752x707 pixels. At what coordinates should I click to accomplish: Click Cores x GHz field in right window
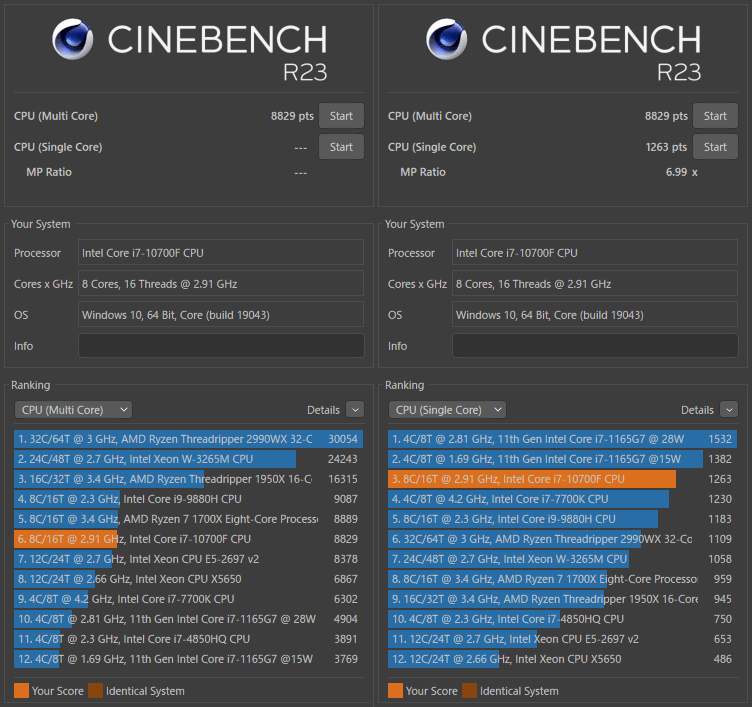click(x=595, y=283)
